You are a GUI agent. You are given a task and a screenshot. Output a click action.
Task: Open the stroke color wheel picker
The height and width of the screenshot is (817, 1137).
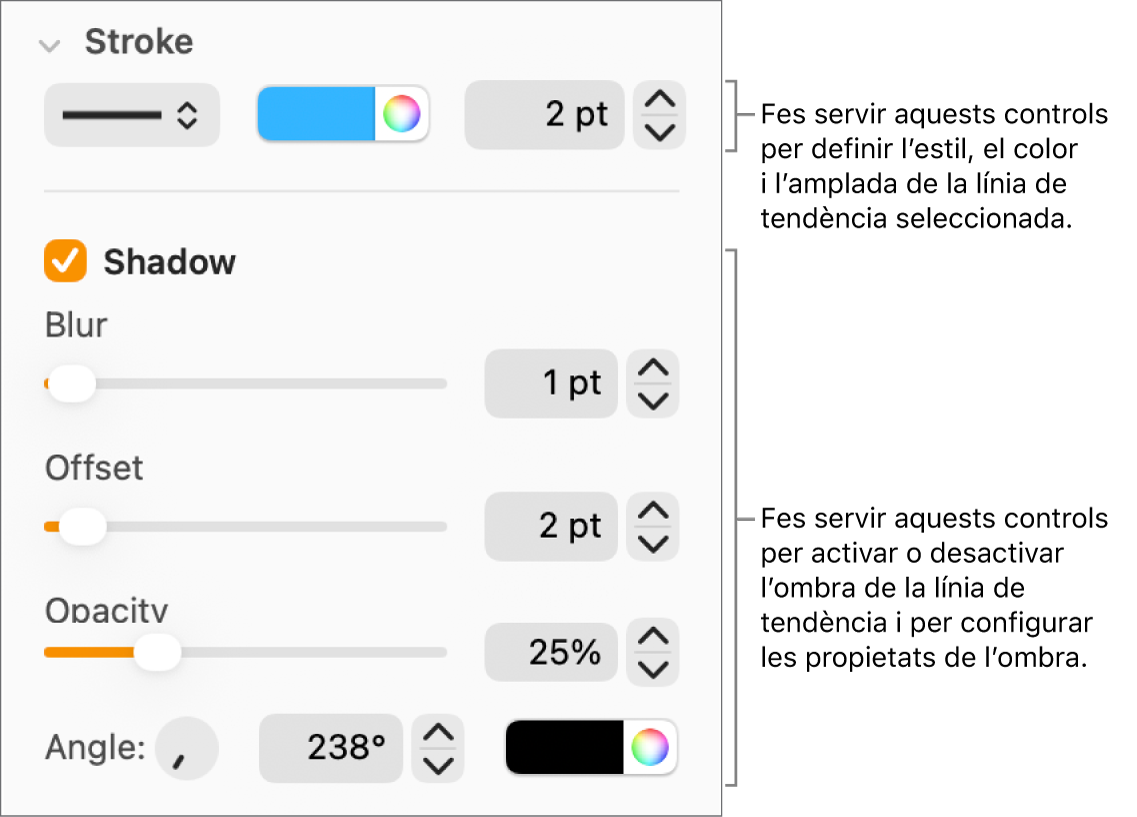402,115
